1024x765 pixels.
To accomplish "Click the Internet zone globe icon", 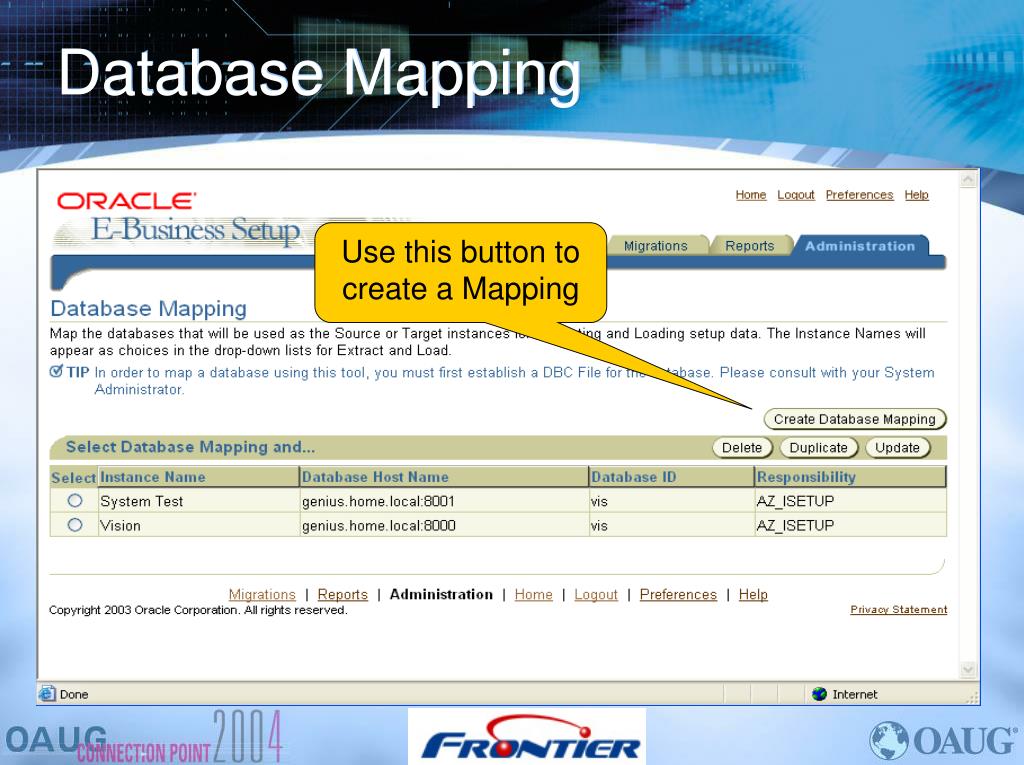I will 819,694.
